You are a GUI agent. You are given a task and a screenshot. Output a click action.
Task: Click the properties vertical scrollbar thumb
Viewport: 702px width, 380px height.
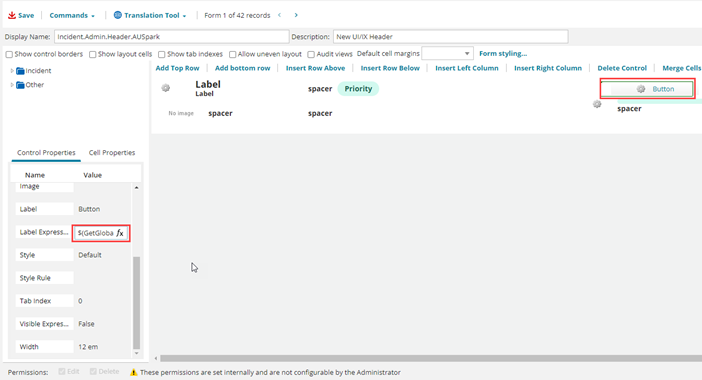point(137,303)
